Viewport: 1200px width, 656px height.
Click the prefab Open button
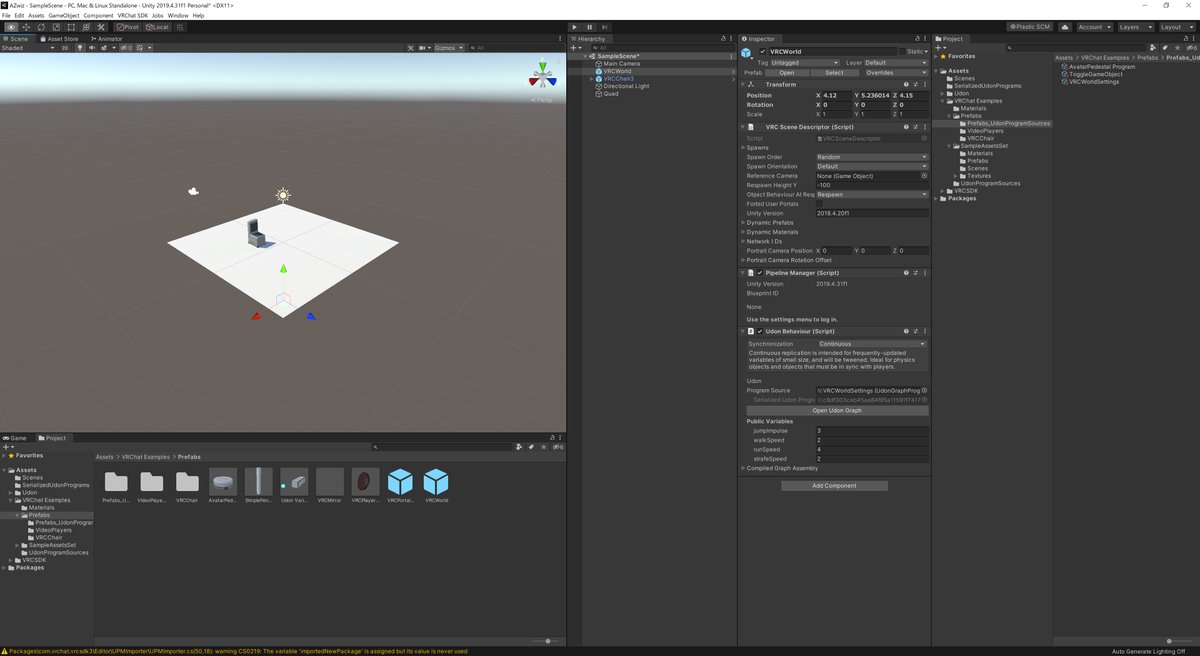(787, 73)
